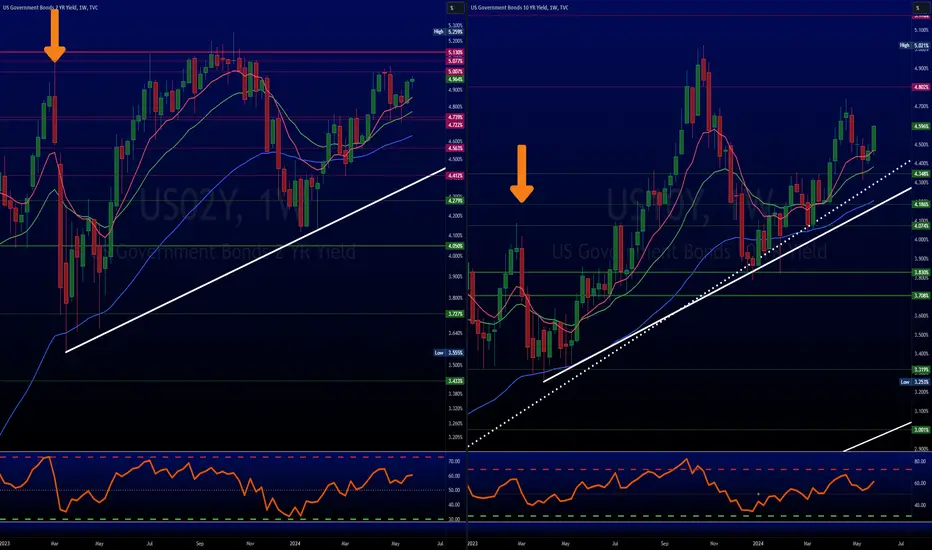
Task: Click the Low 3.253% price label
Action: click(914, 382)
